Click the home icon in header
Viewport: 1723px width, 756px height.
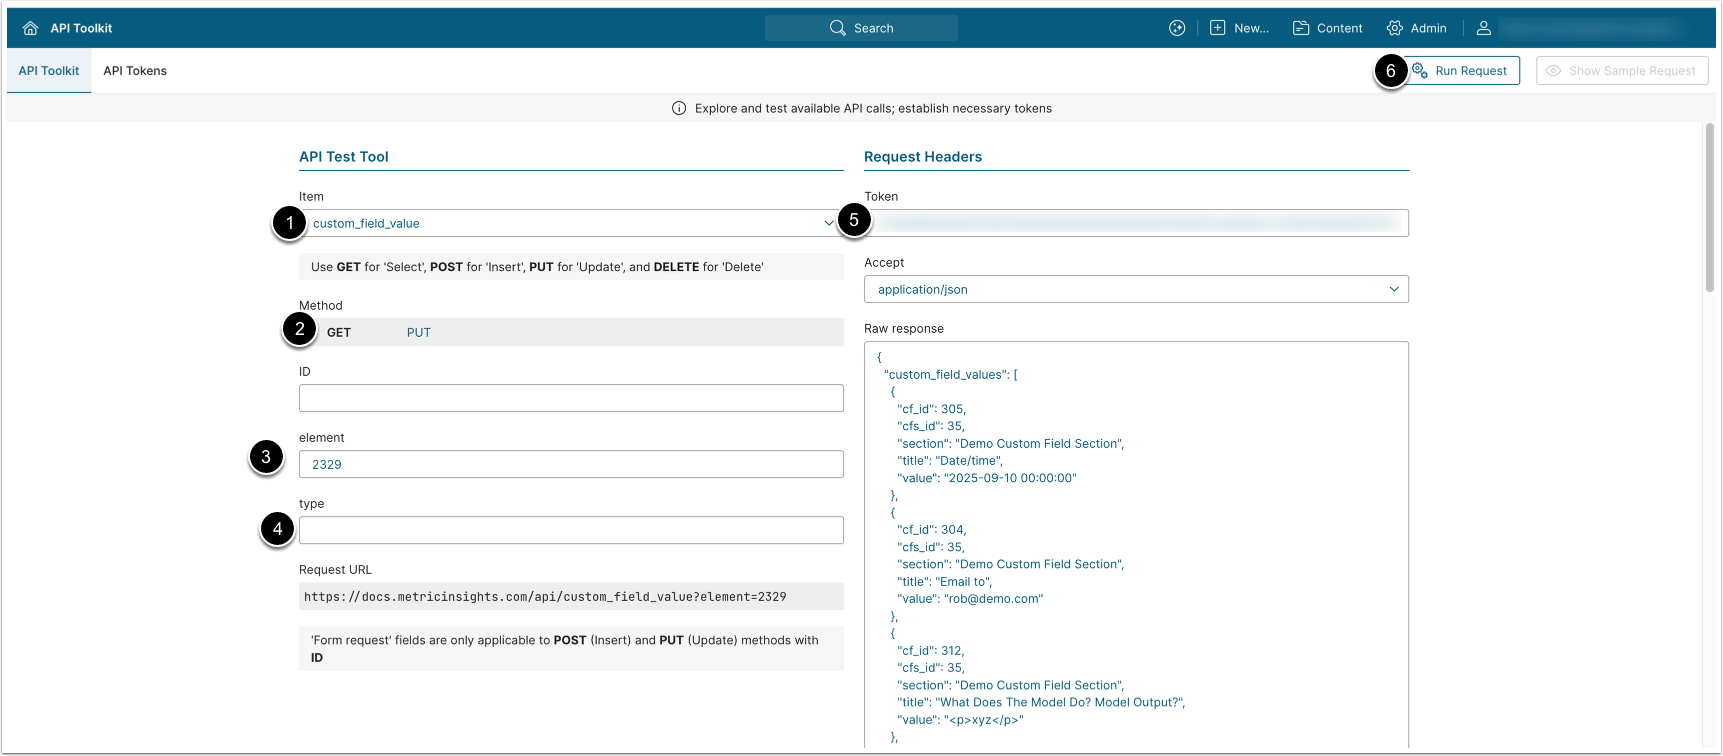(x=30, y=28)
